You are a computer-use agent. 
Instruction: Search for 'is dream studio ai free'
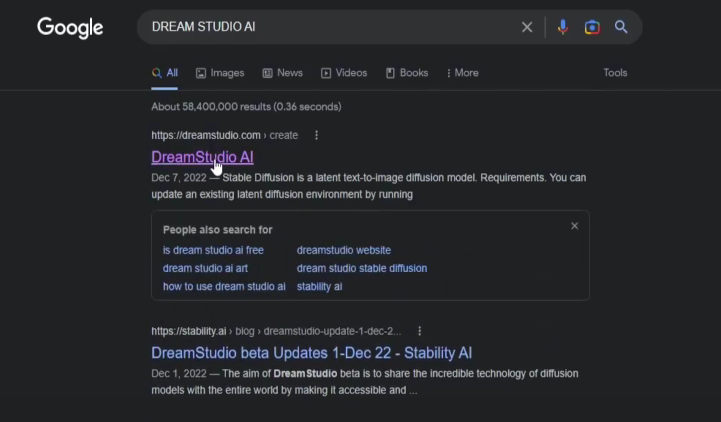point(213,250)
